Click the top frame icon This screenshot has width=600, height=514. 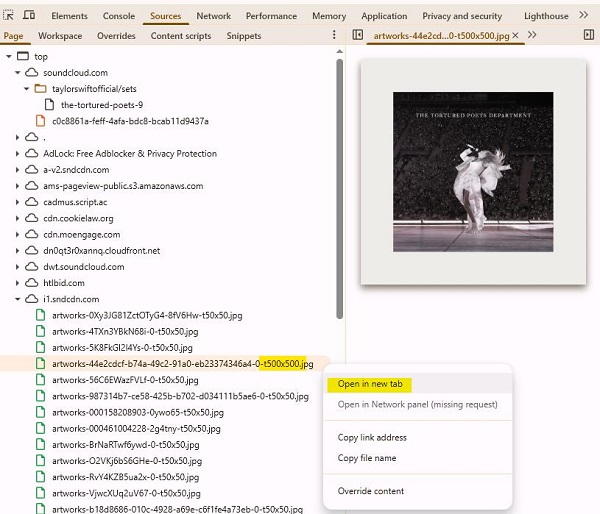click(x=23, y=56)
